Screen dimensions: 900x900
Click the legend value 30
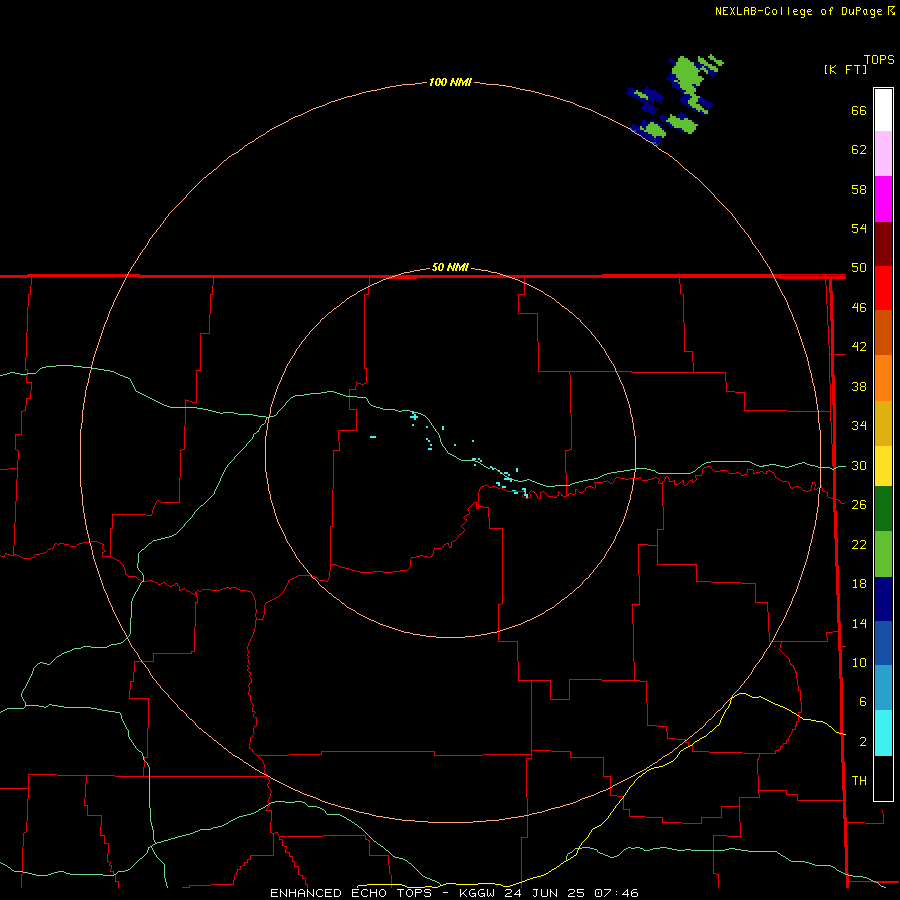click(859, 465)
